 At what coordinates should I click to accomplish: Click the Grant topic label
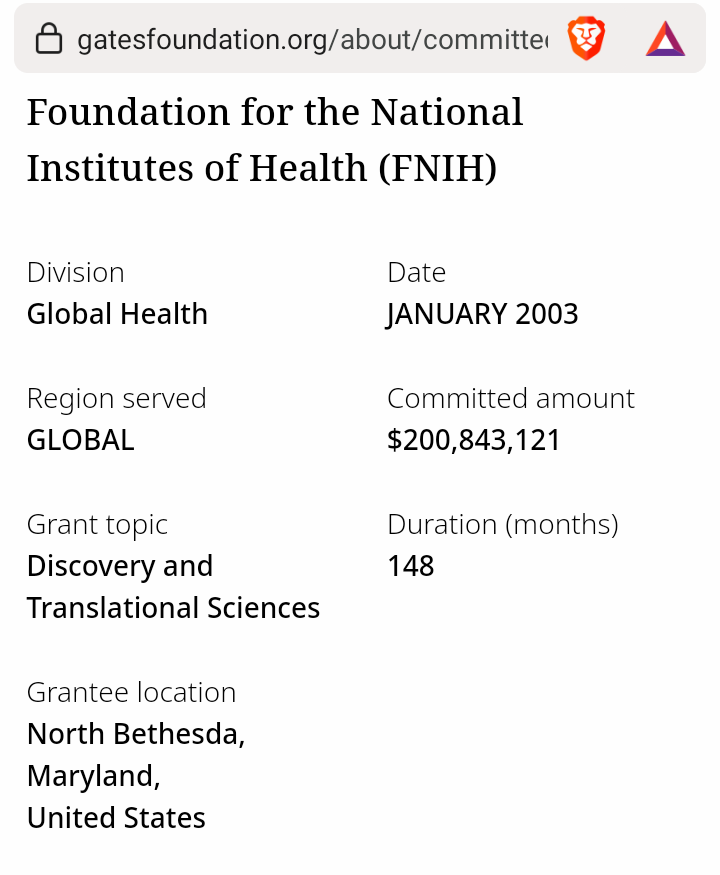(97, 524)
